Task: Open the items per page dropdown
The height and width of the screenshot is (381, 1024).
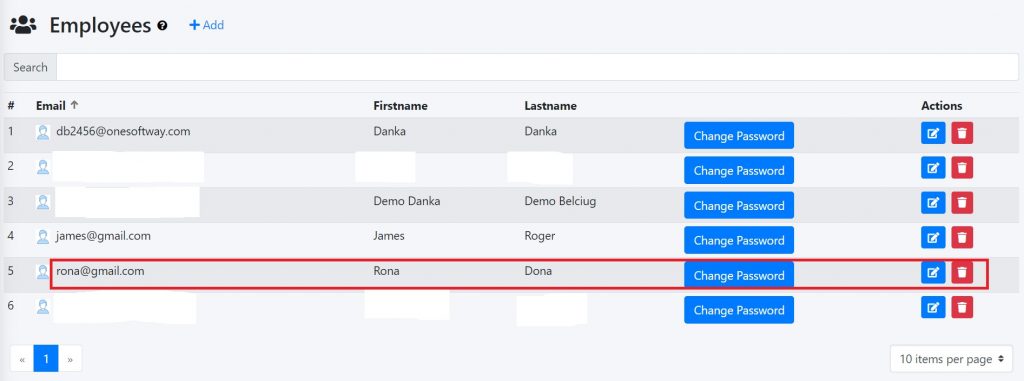Action: [952, 359]
